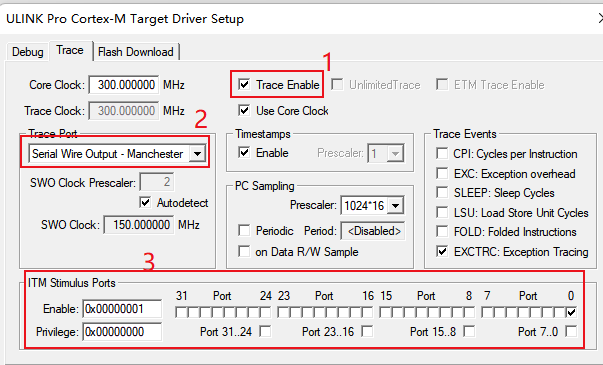The height and width of the screenshot is (365, 603).
Task: Switch to the Debug tab
Action: [x=27, y=52]
